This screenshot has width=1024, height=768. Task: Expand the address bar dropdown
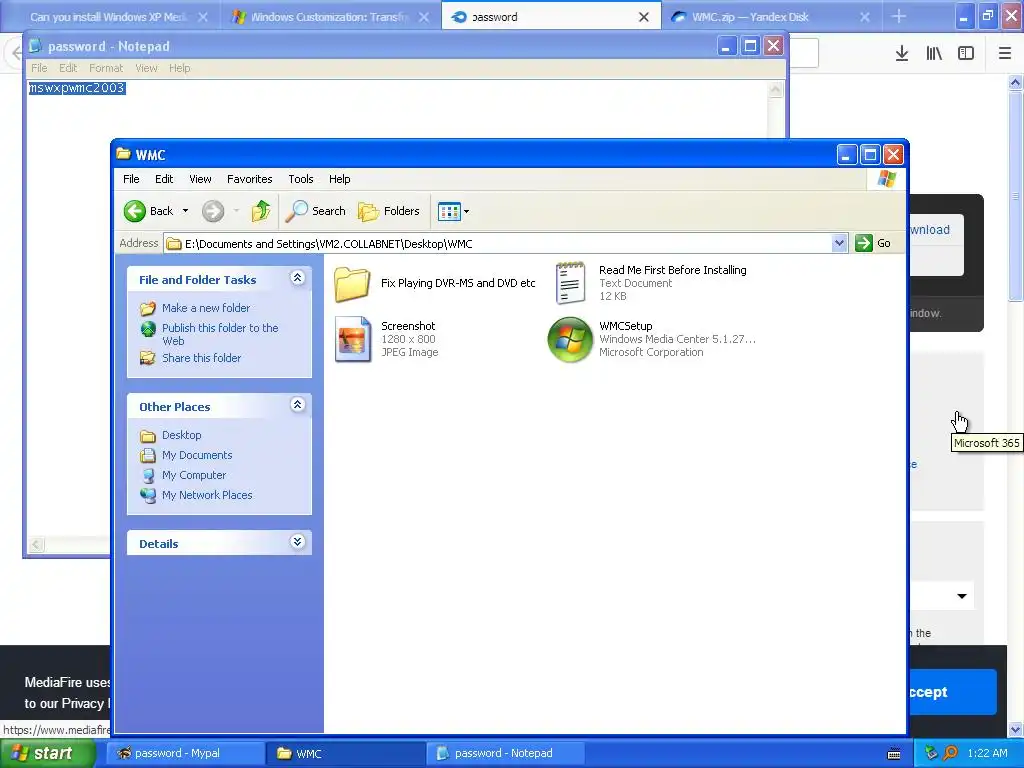[839, 243]
